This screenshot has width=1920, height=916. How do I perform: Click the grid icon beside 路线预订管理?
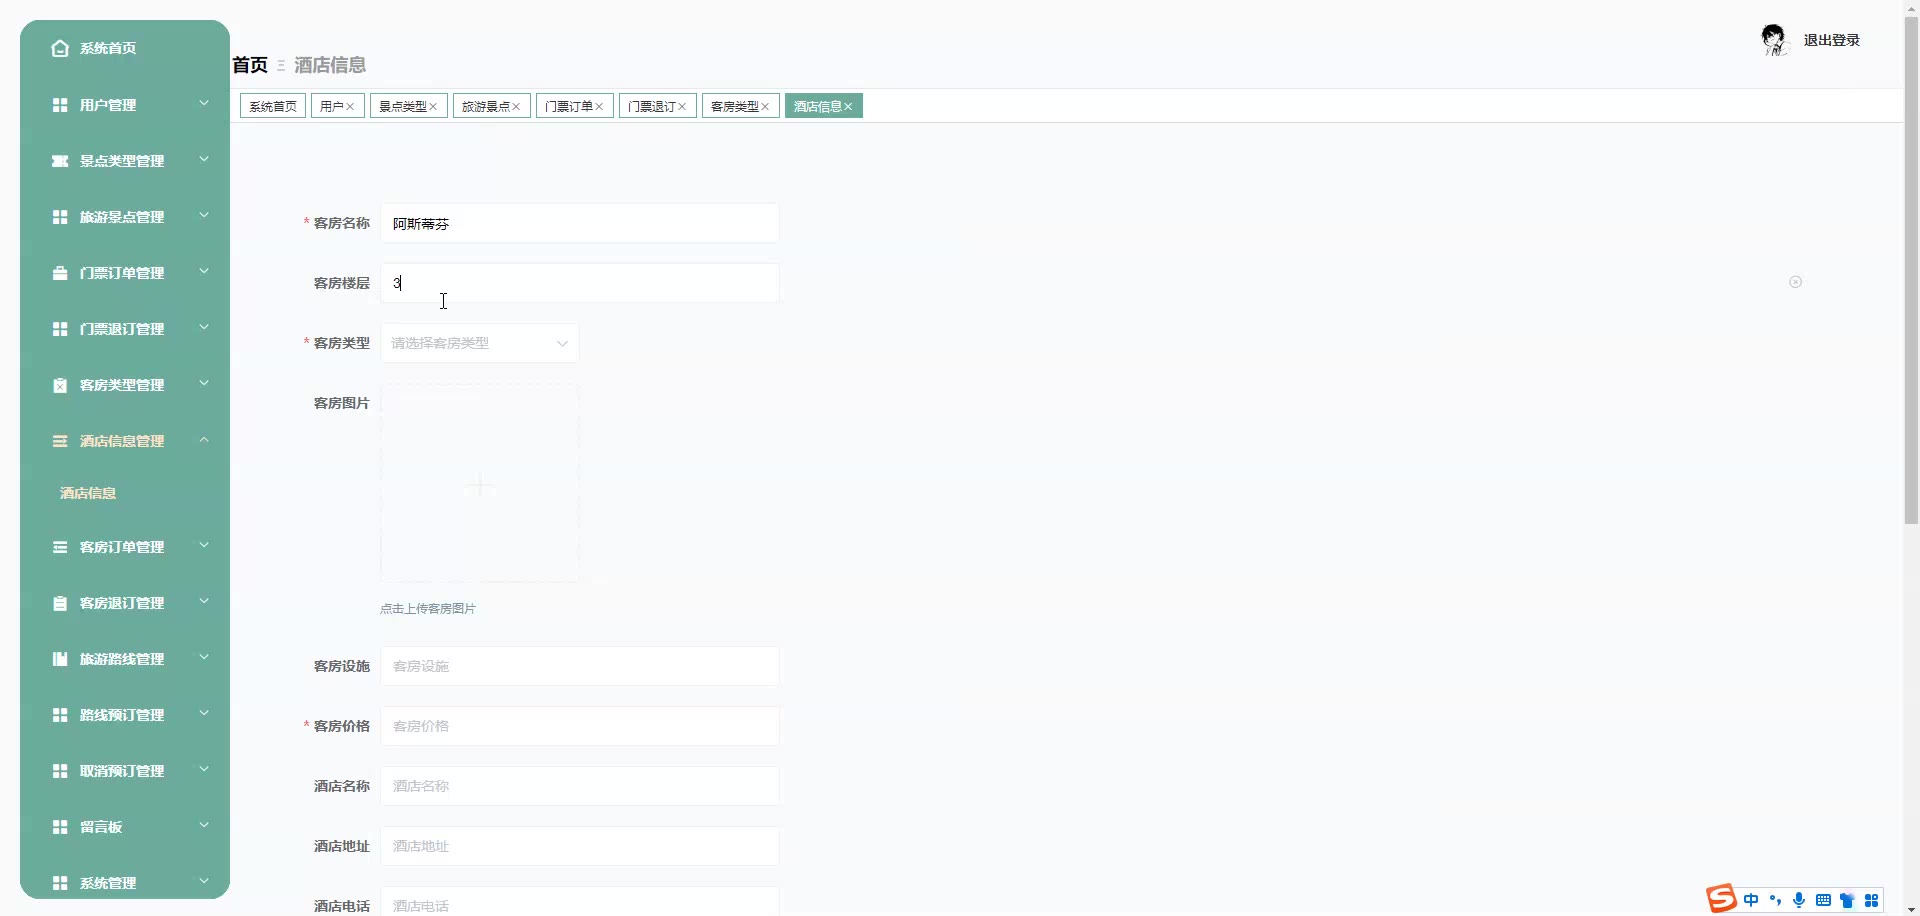click(x=60, y=715)
